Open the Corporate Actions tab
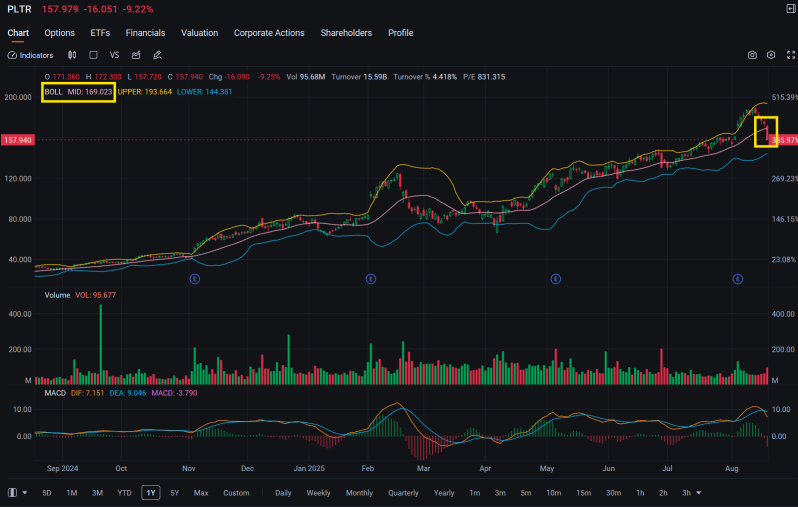798x507 pixels. pyautogui.click(x=269, y=33)
